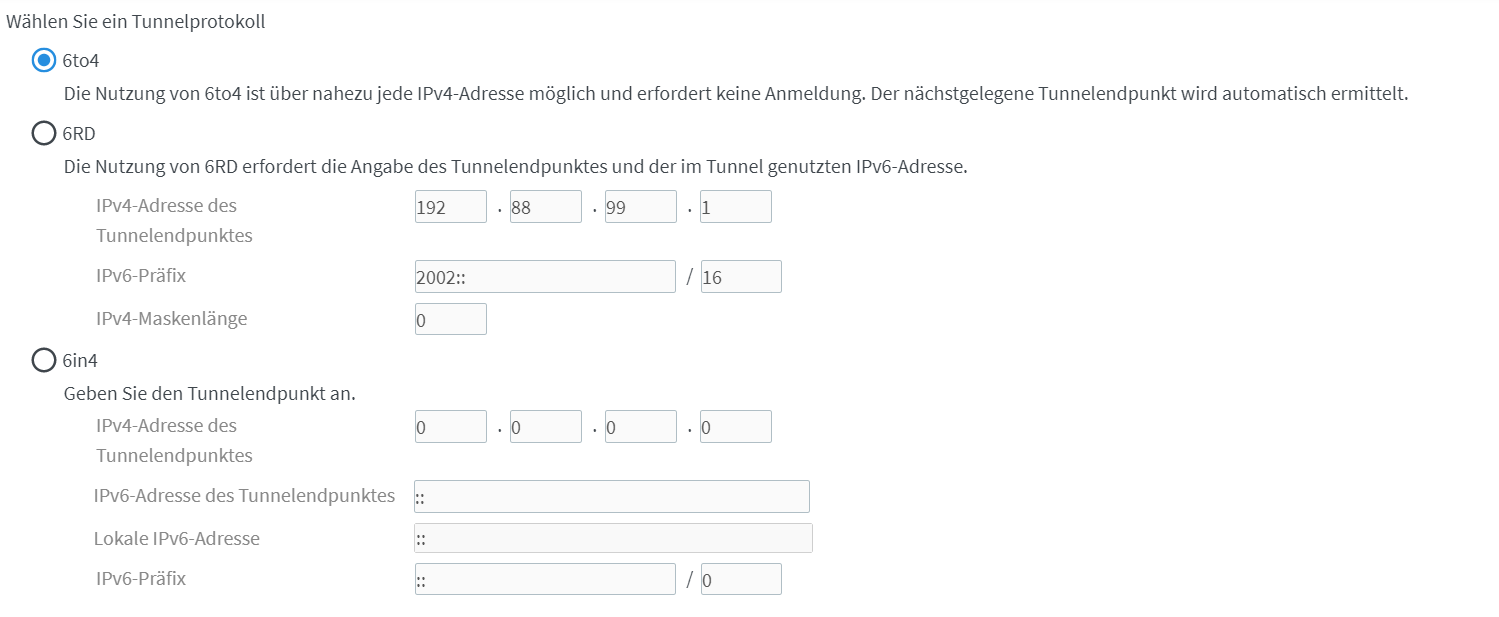Choose the 6in4 tunnel protocol option
Viewport: 1499px width, 617px height.
[x=44, y=360]
